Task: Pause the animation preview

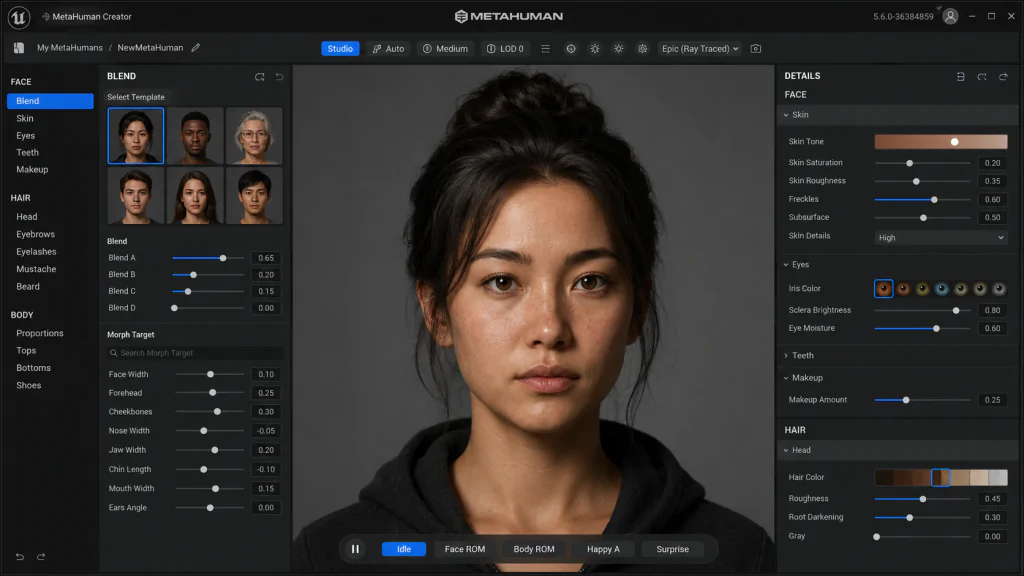Action: tap(355, 549)
